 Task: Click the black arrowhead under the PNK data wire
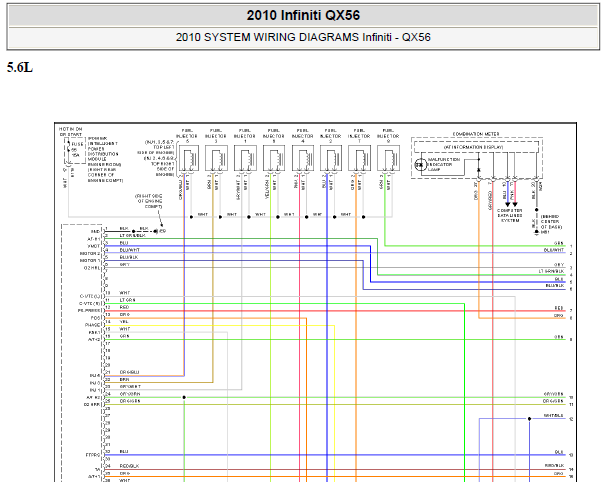coord(515,205)
